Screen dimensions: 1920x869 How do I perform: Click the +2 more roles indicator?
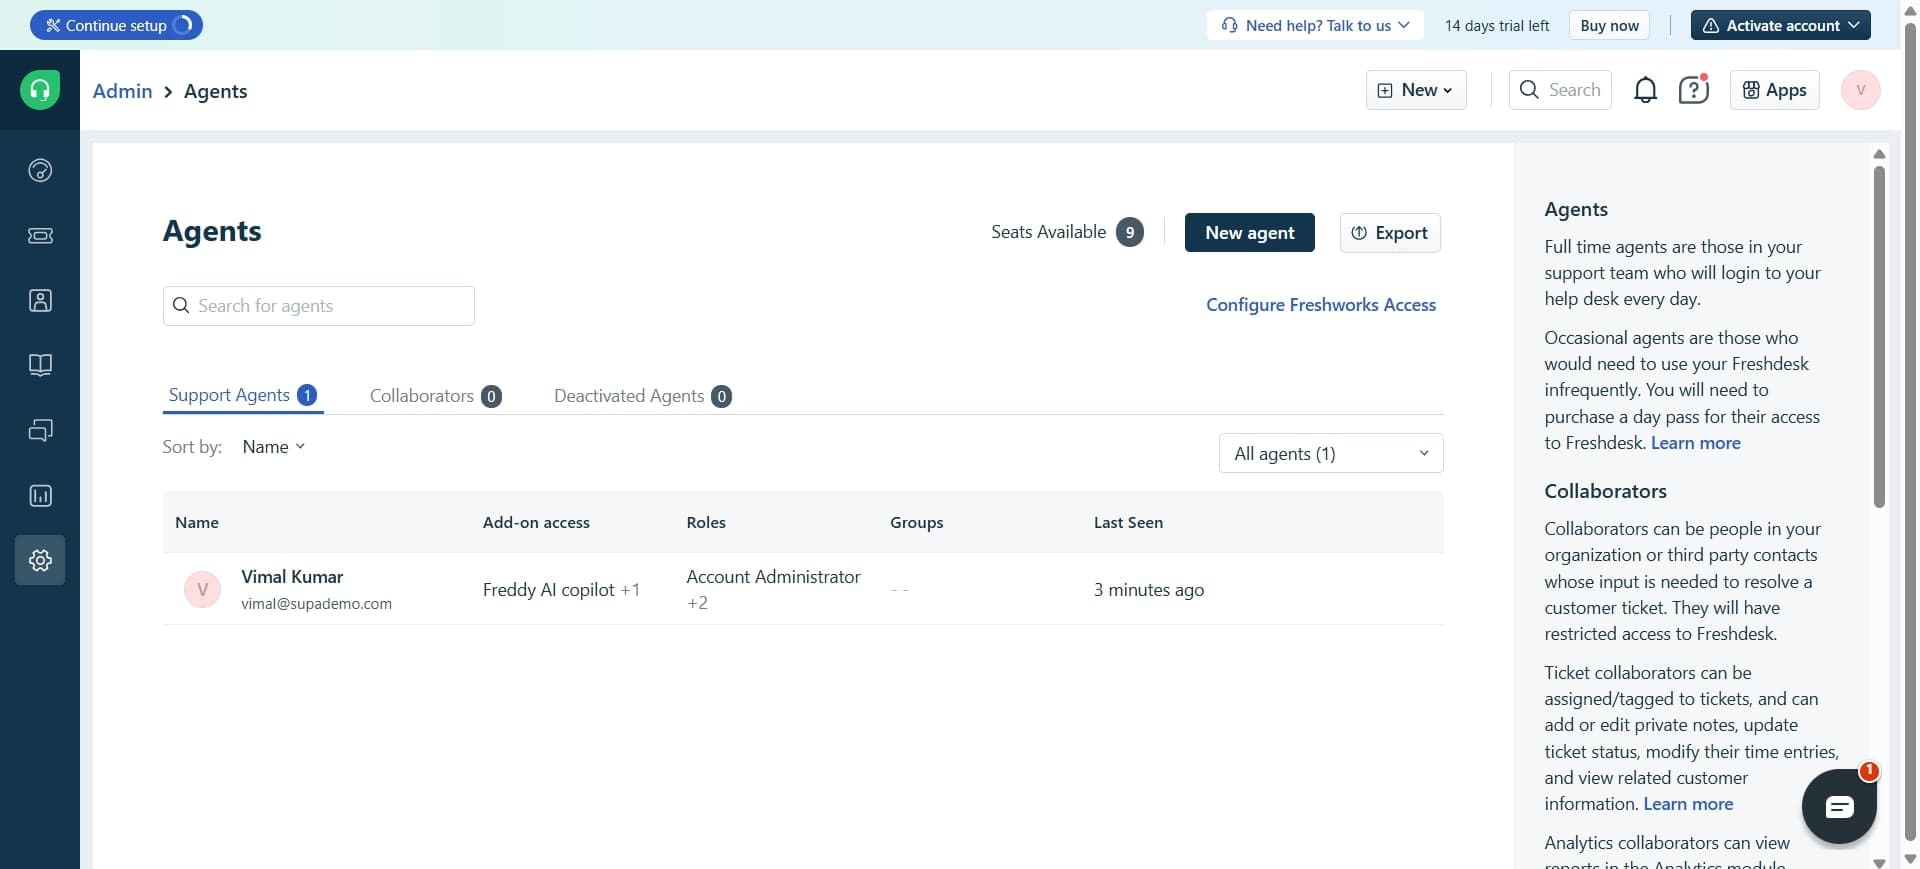coord(697,603)
